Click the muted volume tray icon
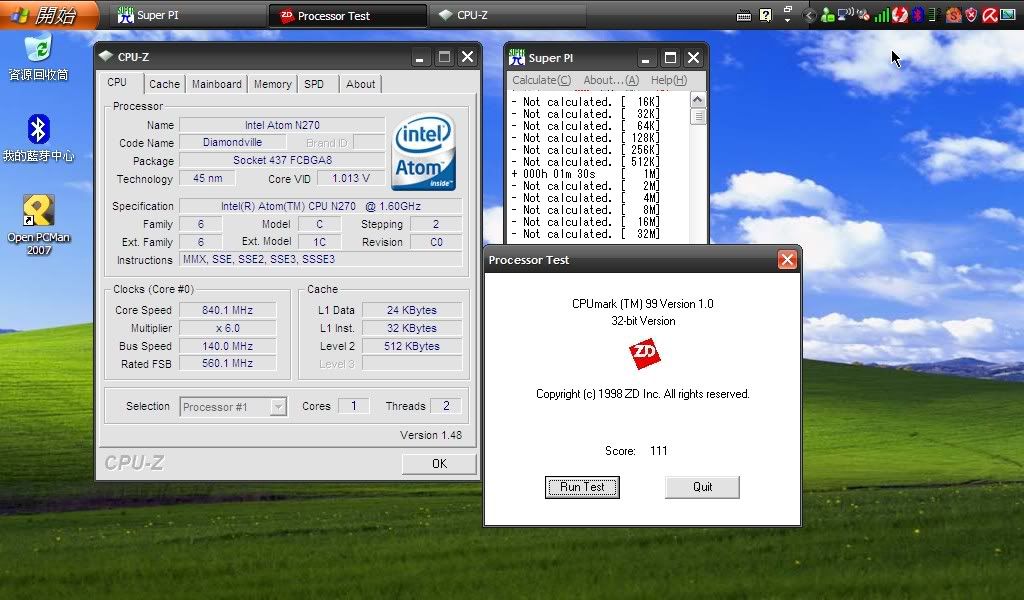This screenshot has width=1024, height=600. click(863, 14)
